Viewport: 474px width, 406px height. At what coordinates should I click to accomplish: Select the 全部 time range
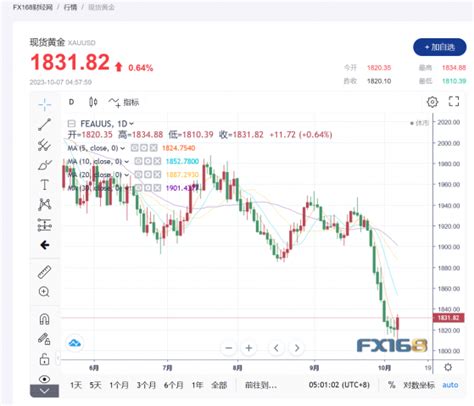pos(219,385)
